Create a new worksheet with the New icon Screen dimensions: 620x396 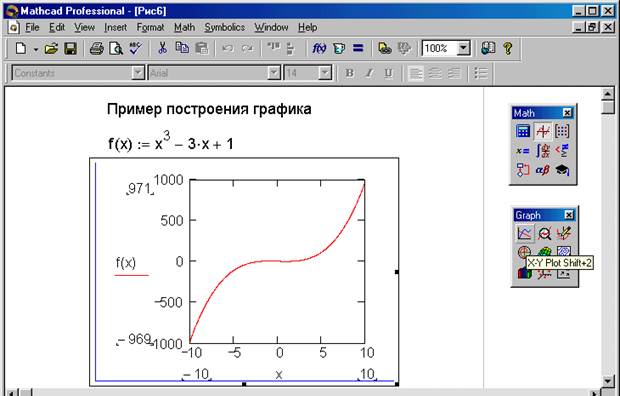click(x=21, y=49)
